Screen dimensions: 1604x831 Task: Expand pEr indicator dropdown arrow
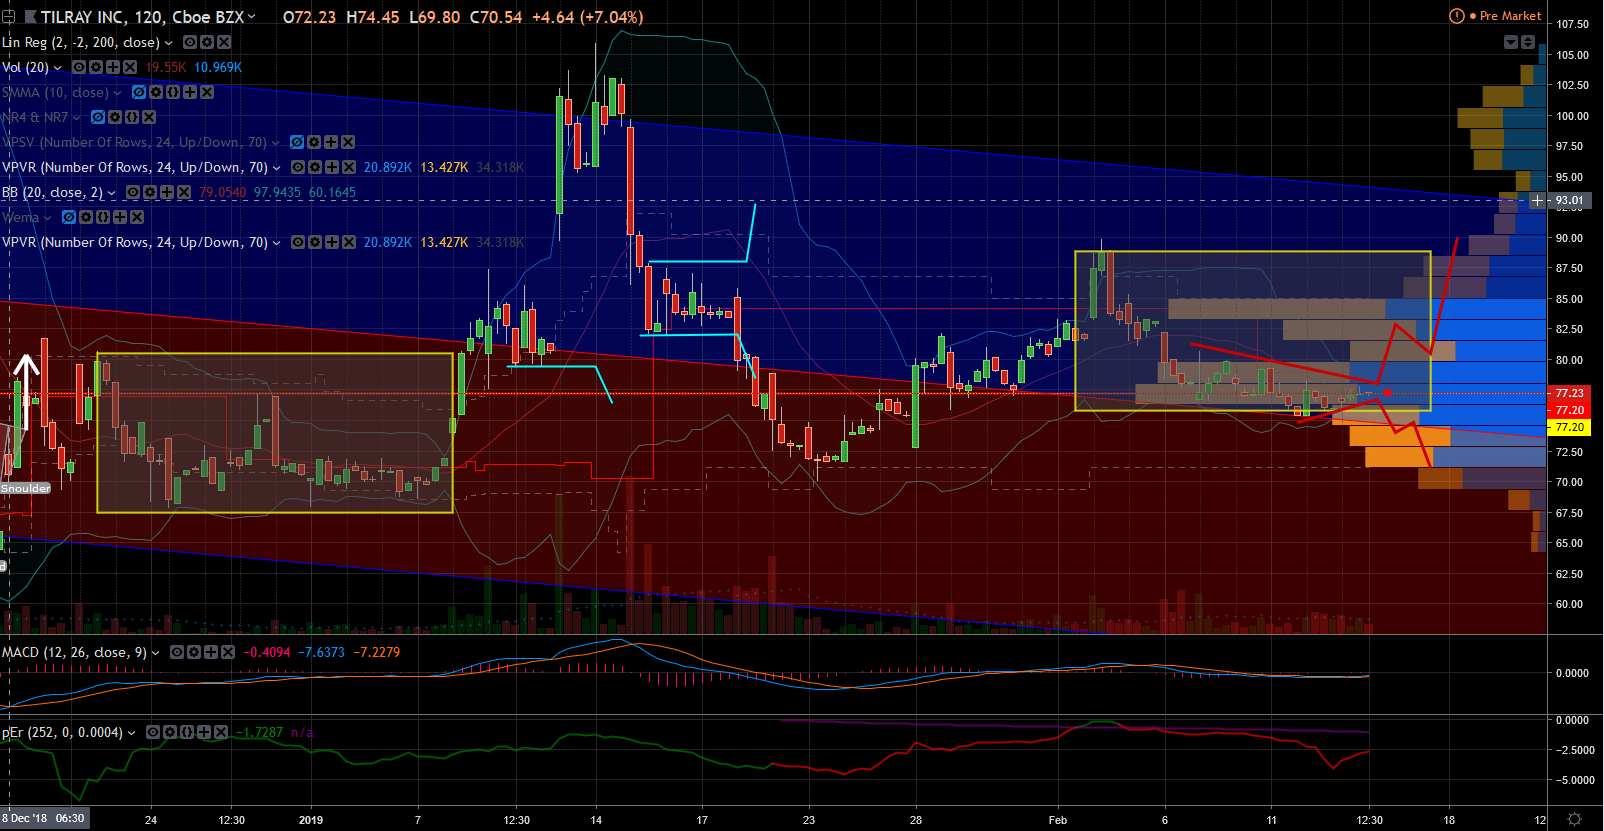point(131,733)
